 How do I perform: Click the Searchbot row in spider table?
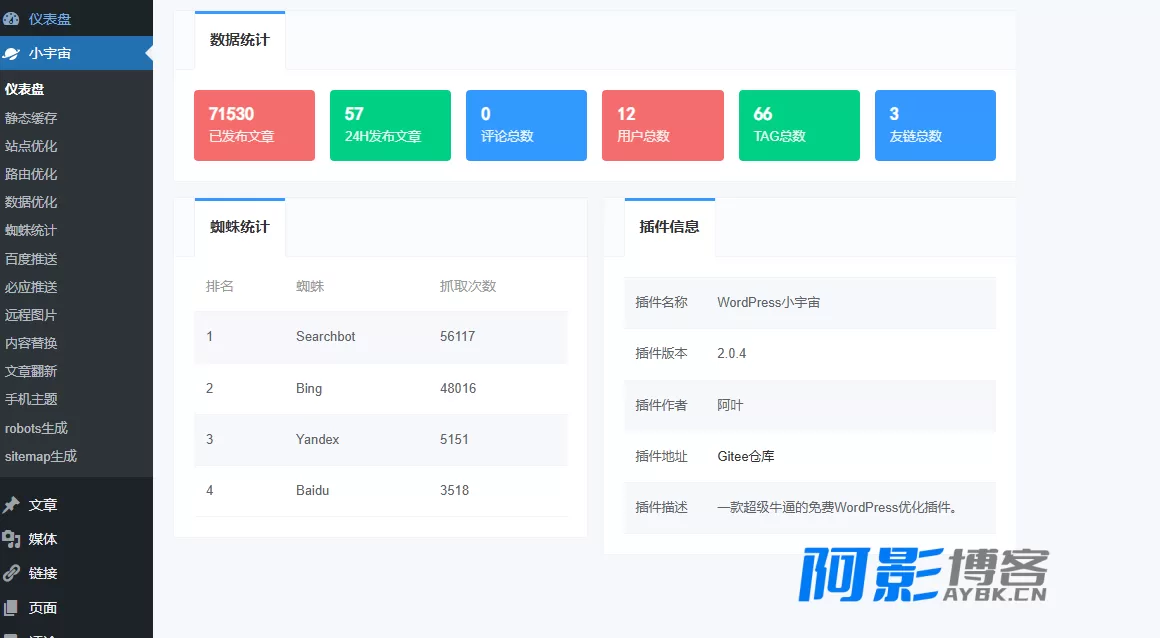click(381, 337)
